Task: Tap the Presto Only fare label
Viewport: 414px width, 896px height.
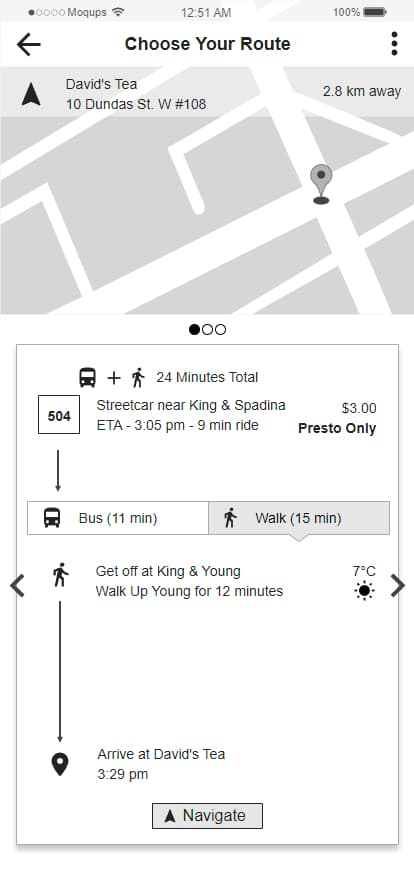Action: pyautogui.click(x=337, y=429)
